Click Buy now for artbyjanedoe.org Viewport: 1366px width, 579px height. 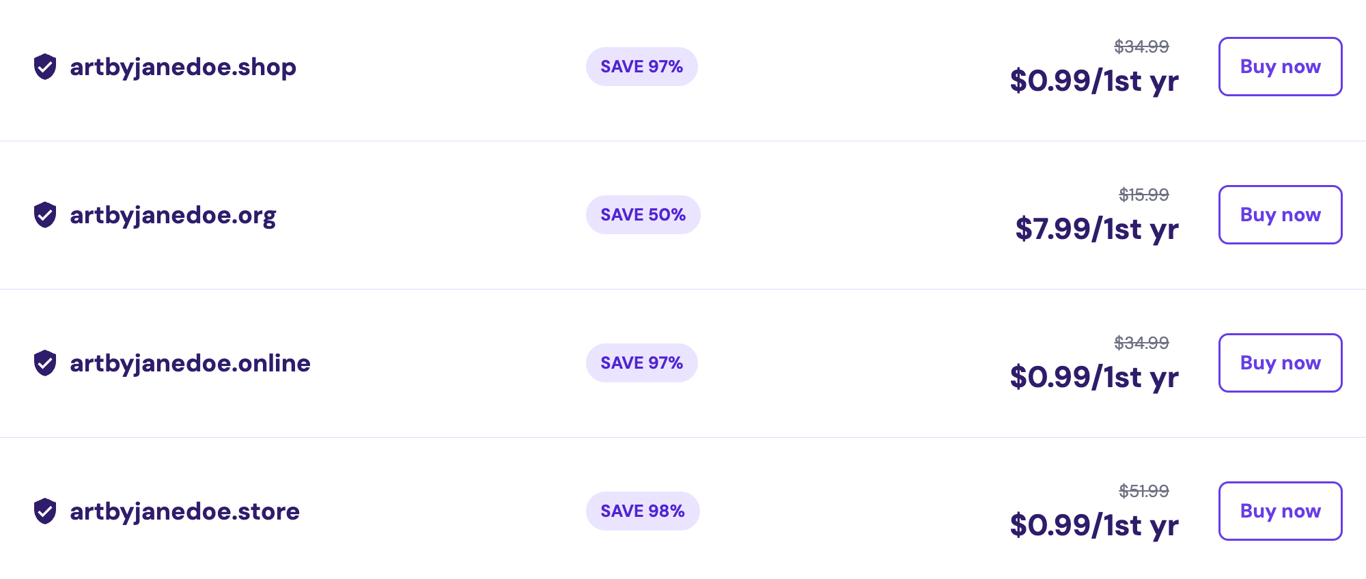pos(1280,214)
